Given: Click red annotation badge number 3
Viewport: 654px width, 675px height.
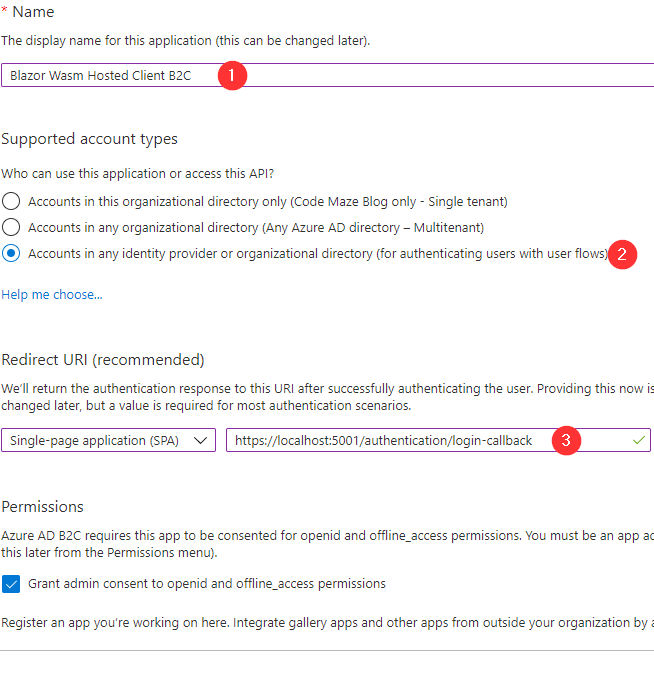Looking at the screenshot, I should pos(568,440).
